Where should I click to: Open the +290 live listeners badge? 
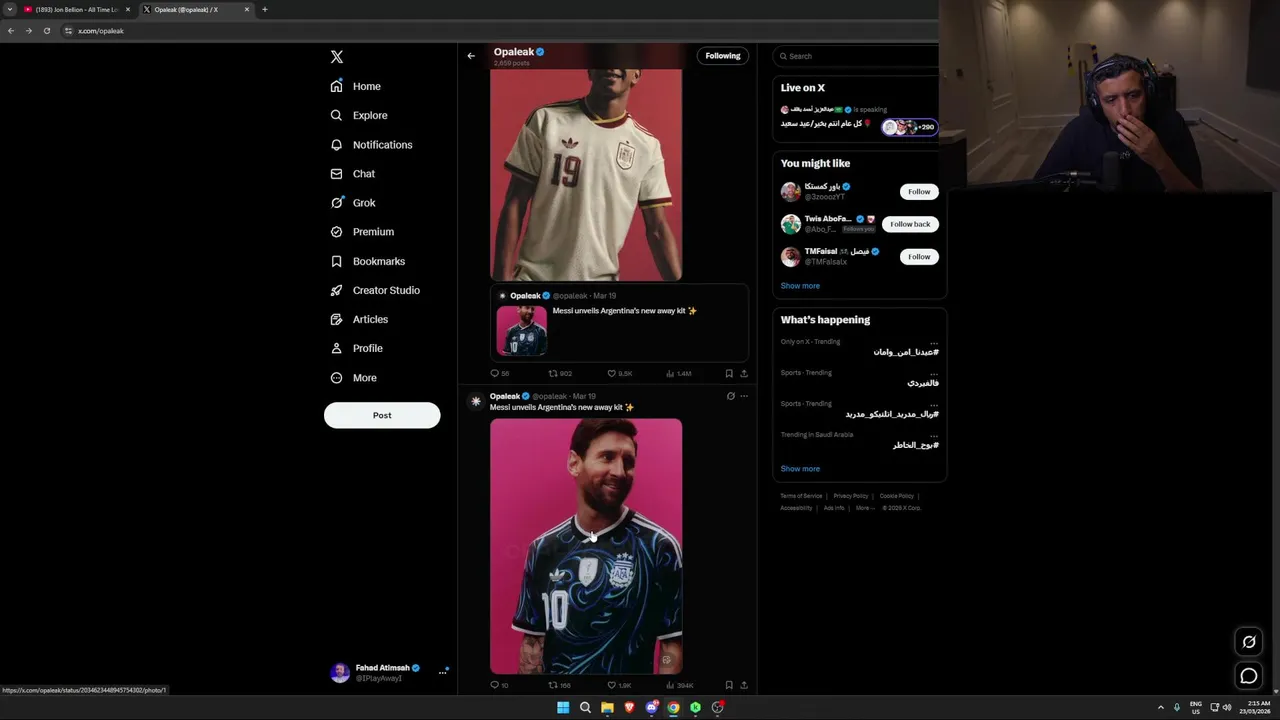(909, 127)
